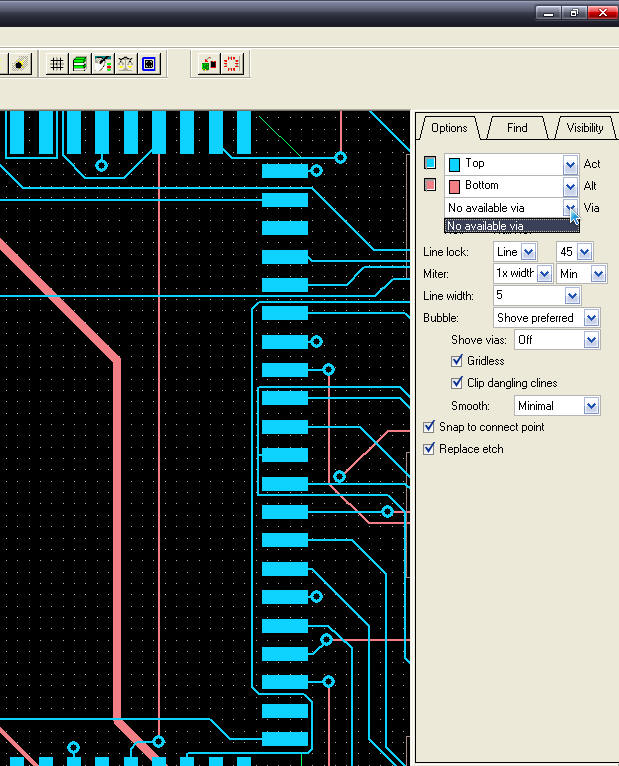Screen dimensions: 619x766
Task: Click the red dashed circle icon
Action: tap(232, 64)
